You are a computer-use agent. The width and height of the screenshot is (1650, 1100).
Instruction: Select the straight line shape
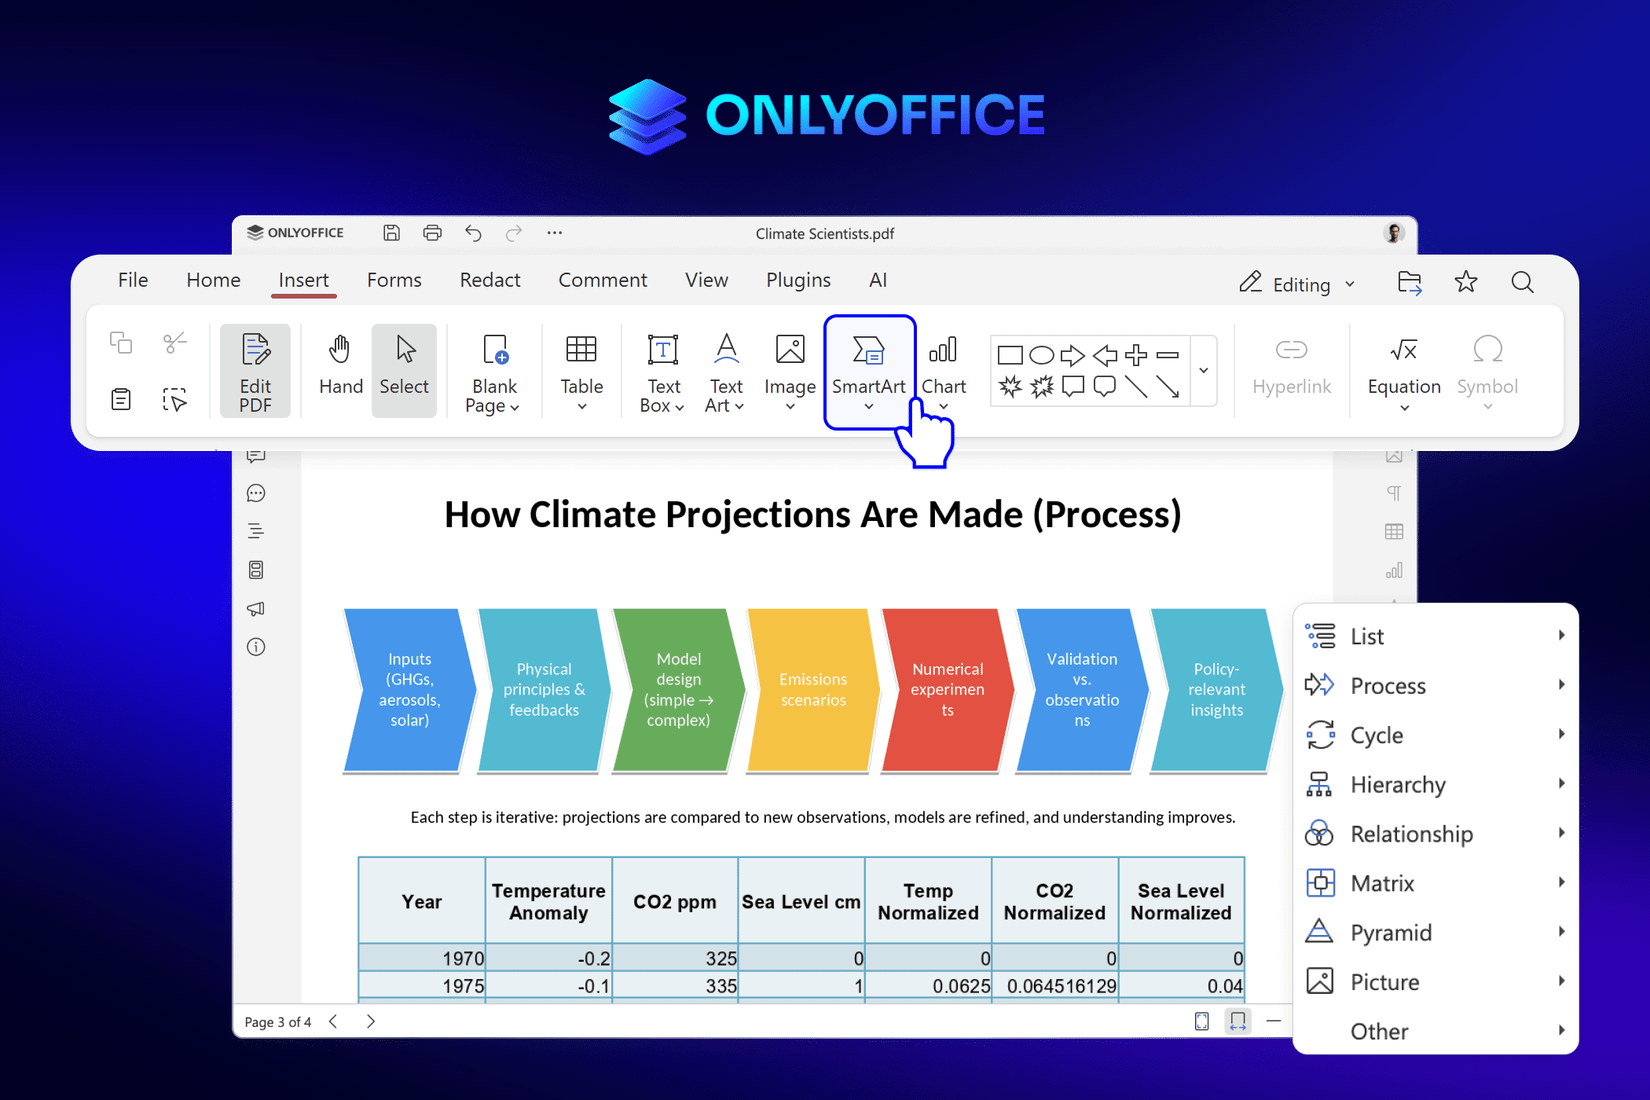1136,386
